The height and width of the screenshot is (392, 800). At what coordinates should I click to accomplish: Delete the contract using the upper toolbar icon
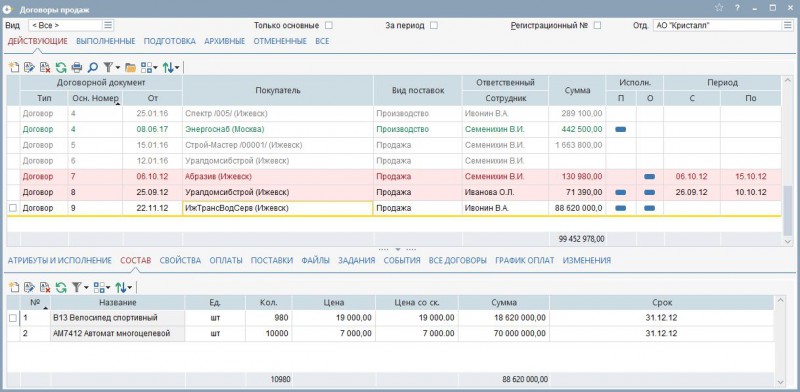pyautogui.click(x=45, y=67)
